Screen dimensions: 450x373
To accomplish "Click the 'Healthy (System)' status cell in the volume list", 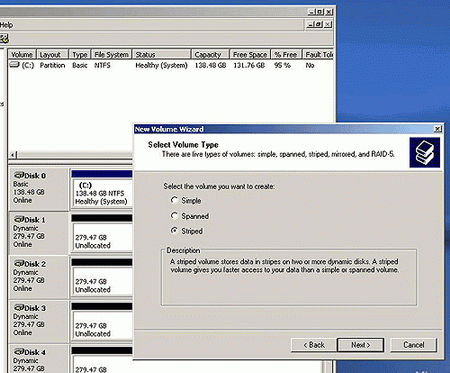I will click(161, 65).
